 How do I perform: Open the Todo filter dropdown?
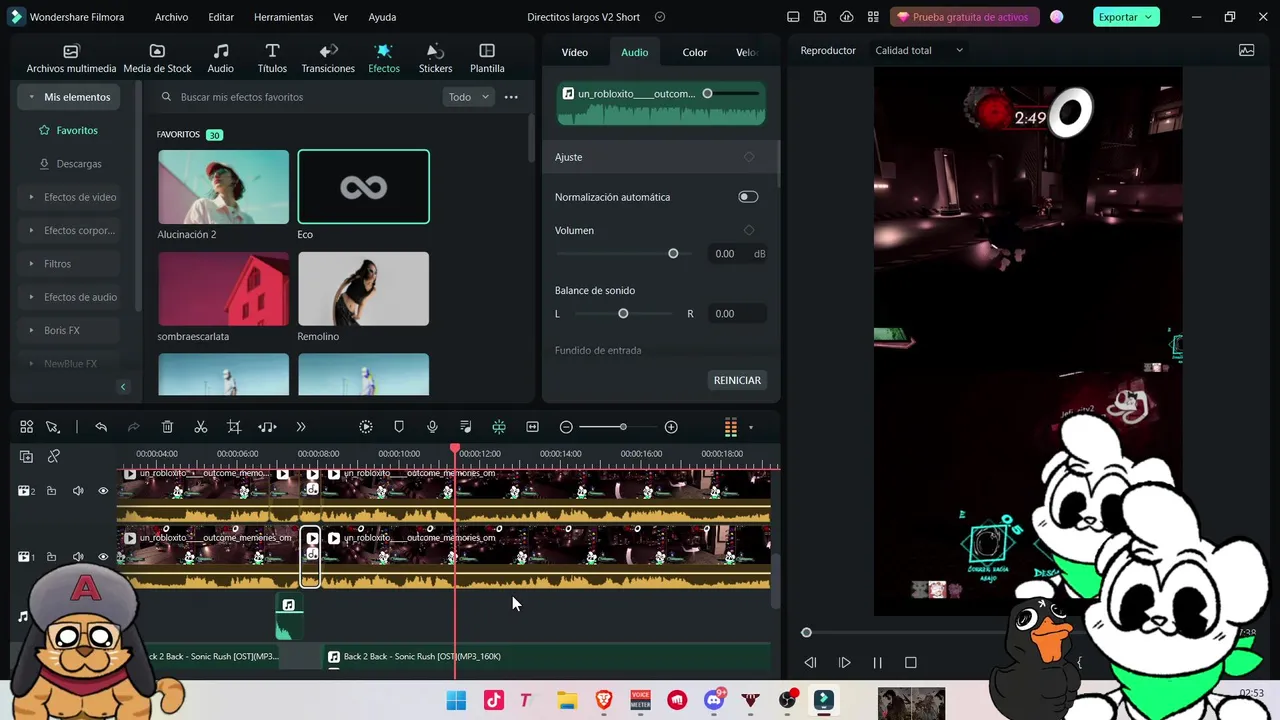[x=468, y=97]
